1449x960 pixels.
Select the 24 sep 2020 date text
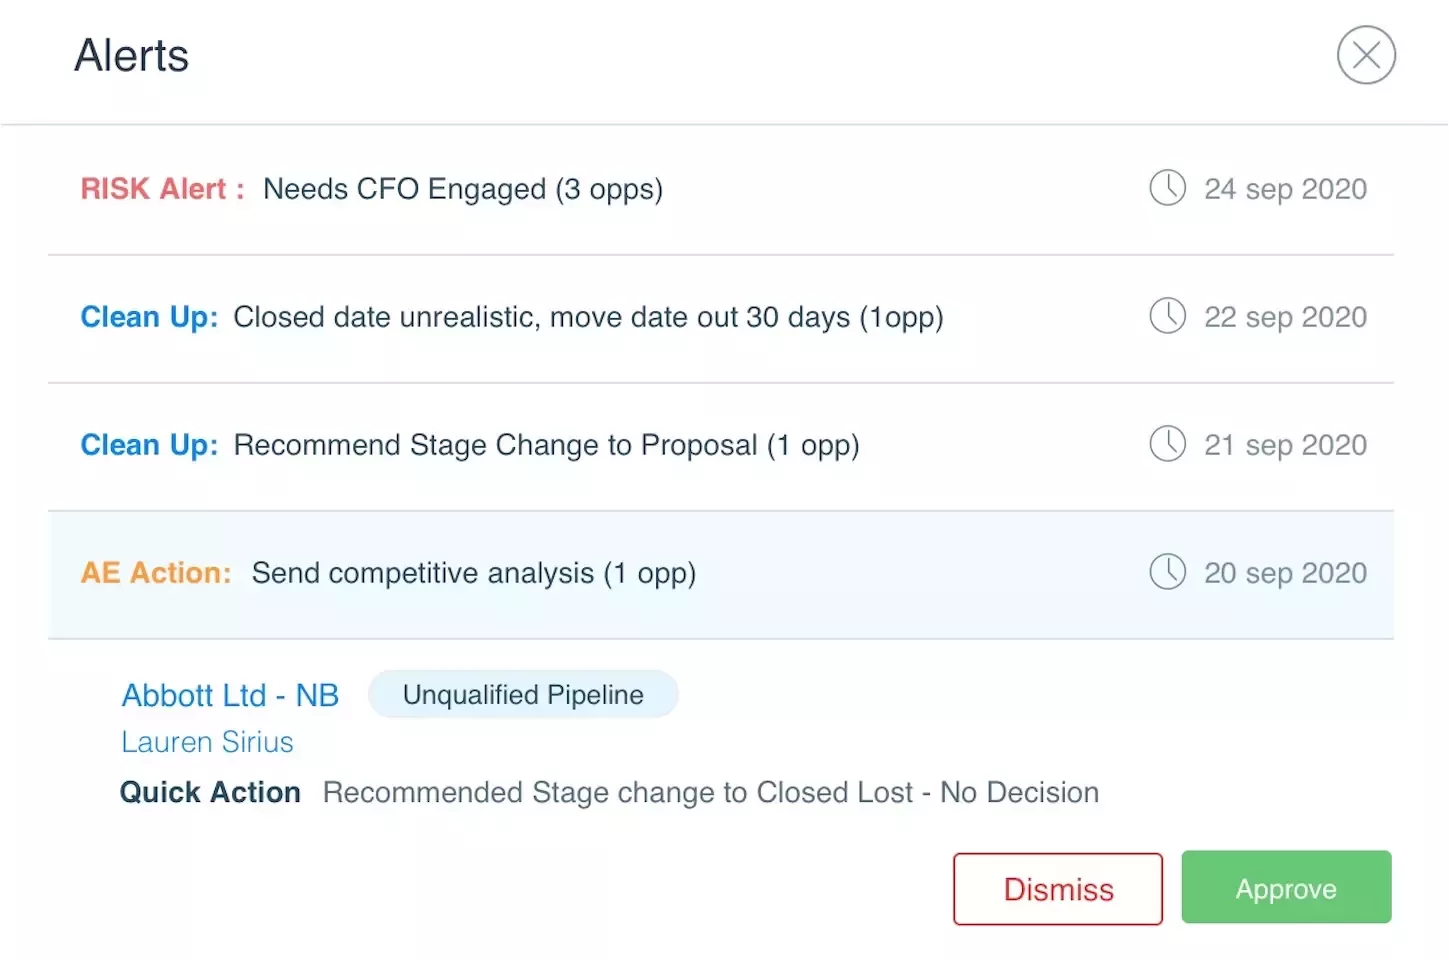click(1285, 189)
